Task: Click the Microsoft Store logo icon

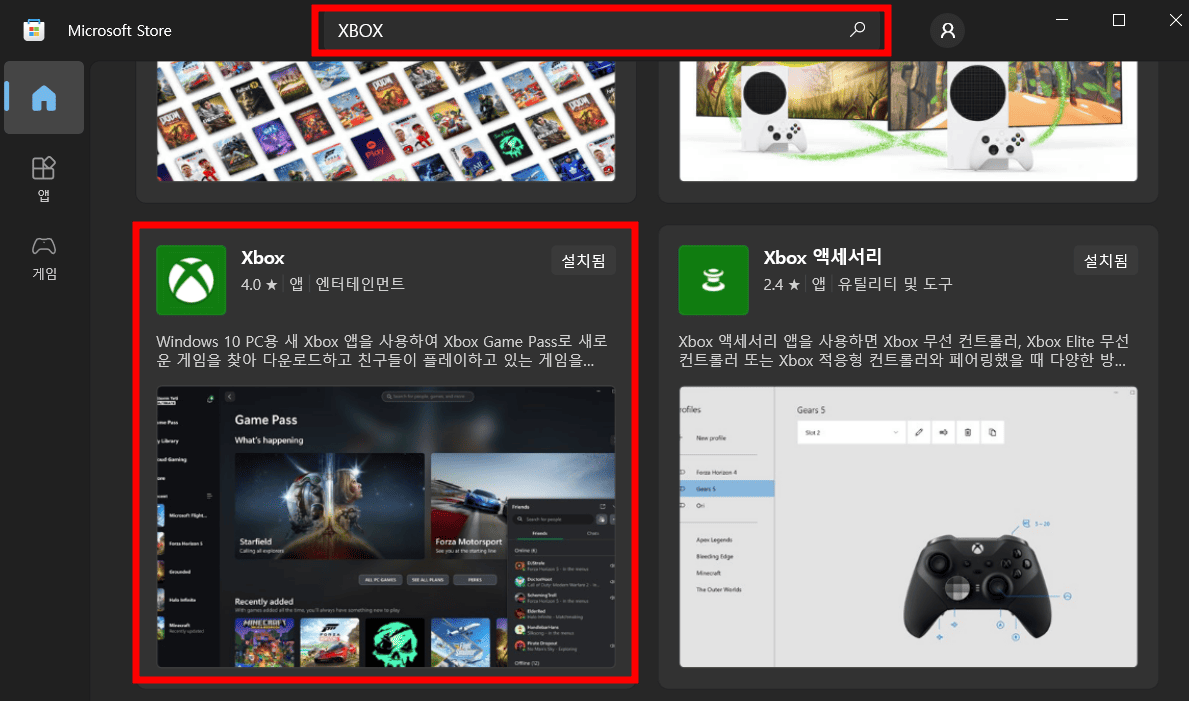Action: 34,30
